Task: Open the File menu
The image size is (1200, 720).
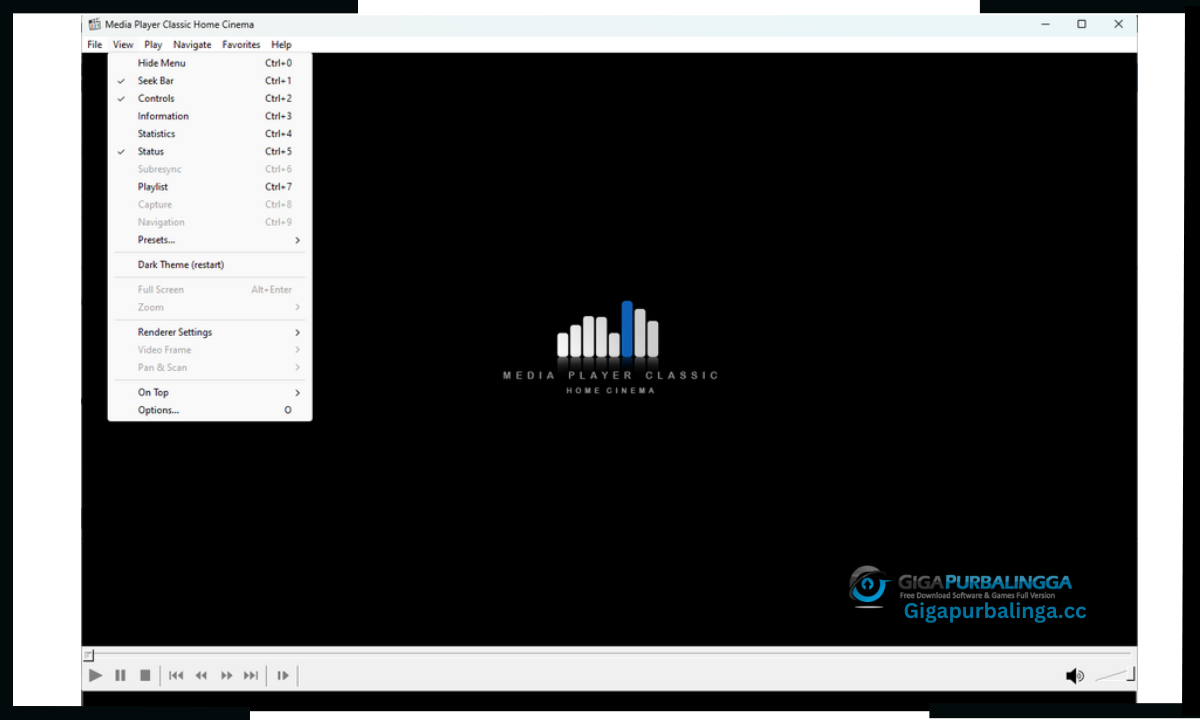Action: tap(95, 45)
